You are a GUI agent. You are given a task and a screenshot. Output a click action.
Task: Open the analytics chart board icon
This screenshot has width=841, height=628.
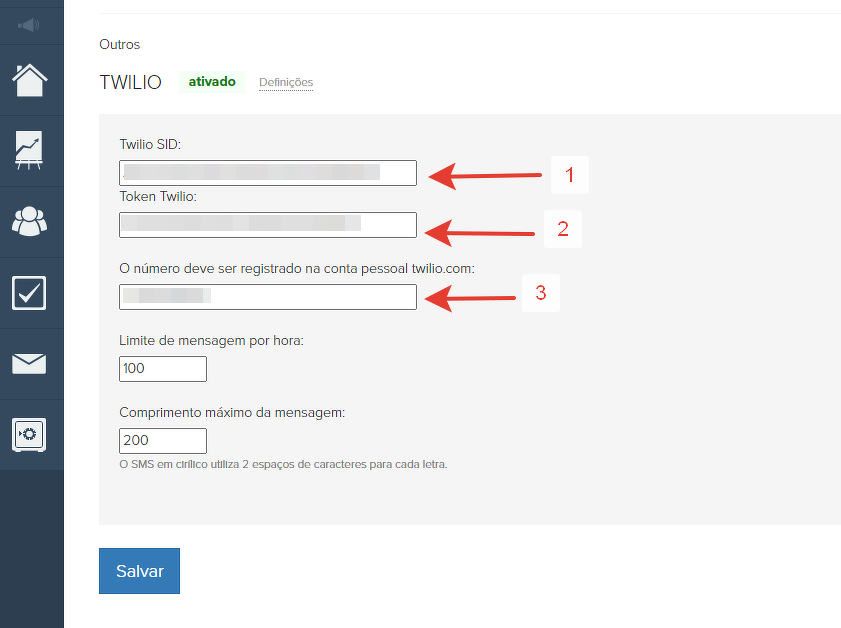(30, 150)
